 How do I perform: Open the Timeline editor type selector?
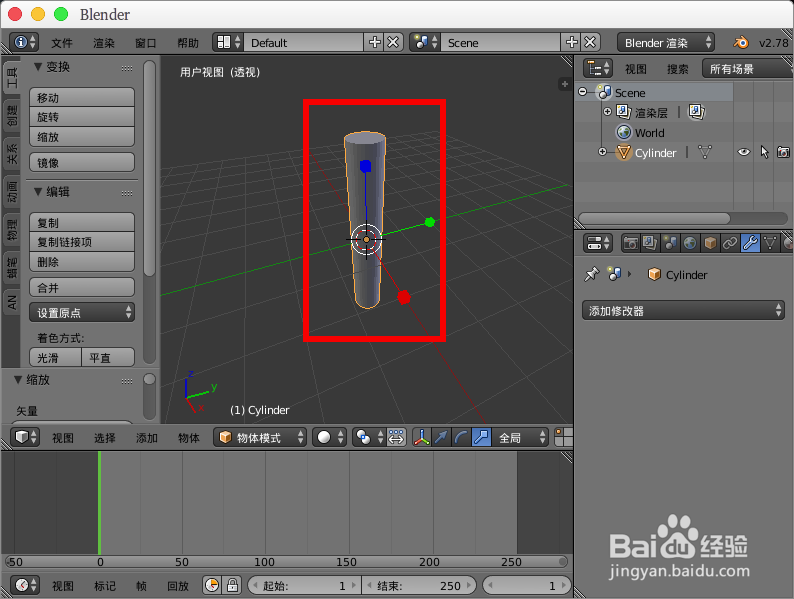[x=25, y=585]
